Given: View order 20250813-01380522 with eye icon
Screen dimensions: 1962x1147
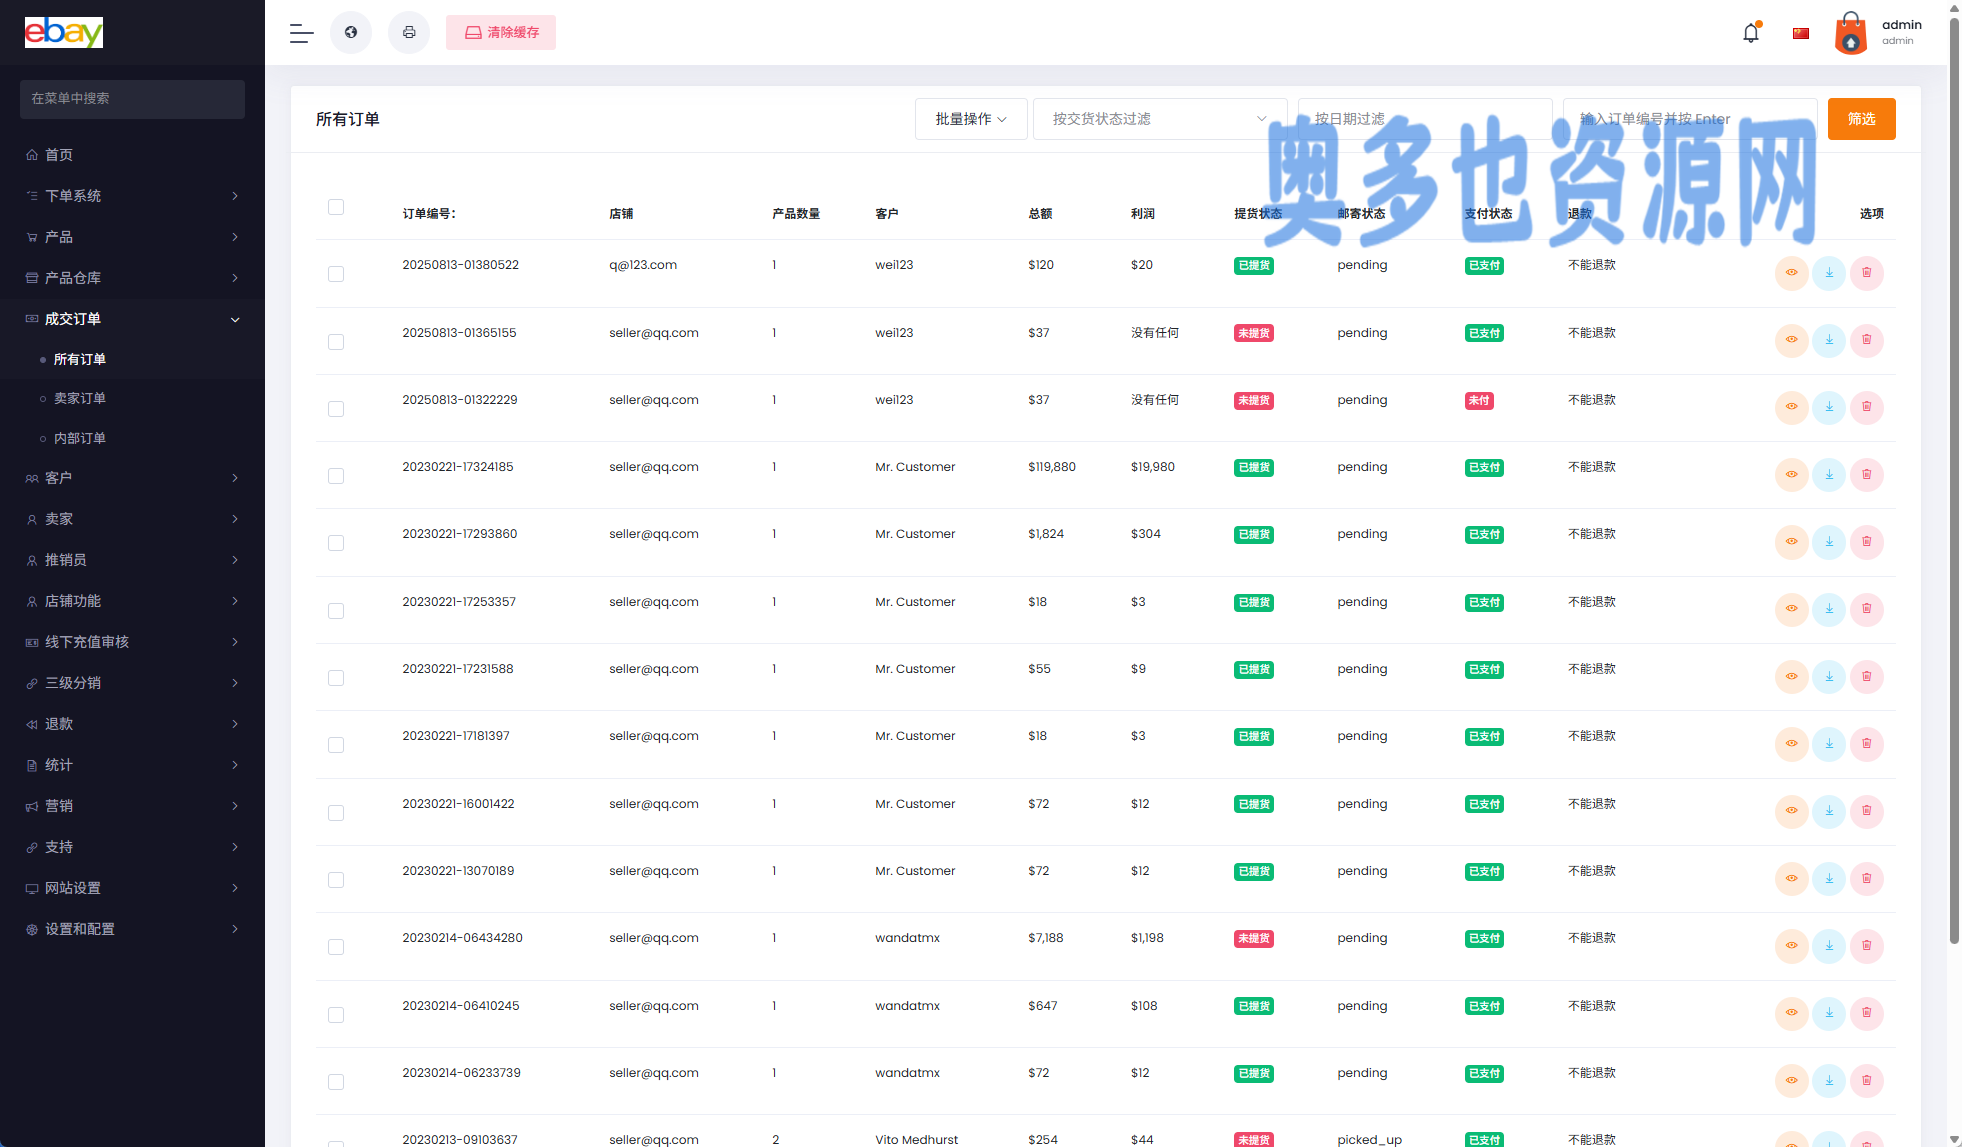Looking at the screenshot, I should 1791,273.
